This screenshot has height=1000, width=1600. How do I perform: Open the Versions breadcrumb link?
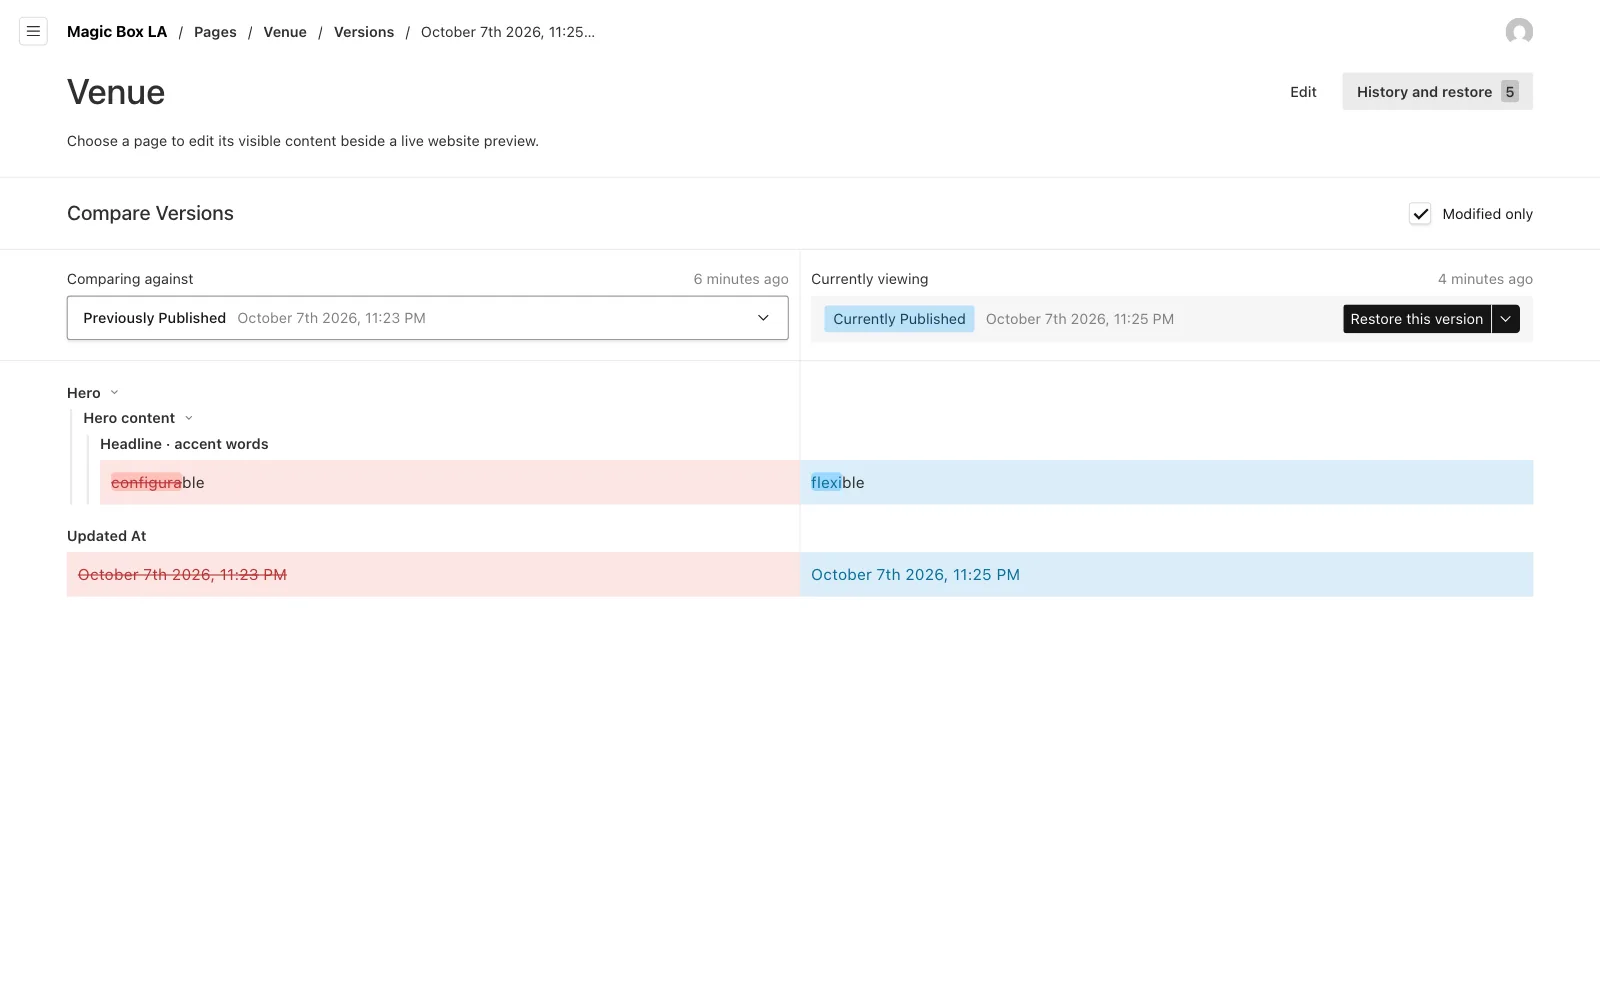364,32
